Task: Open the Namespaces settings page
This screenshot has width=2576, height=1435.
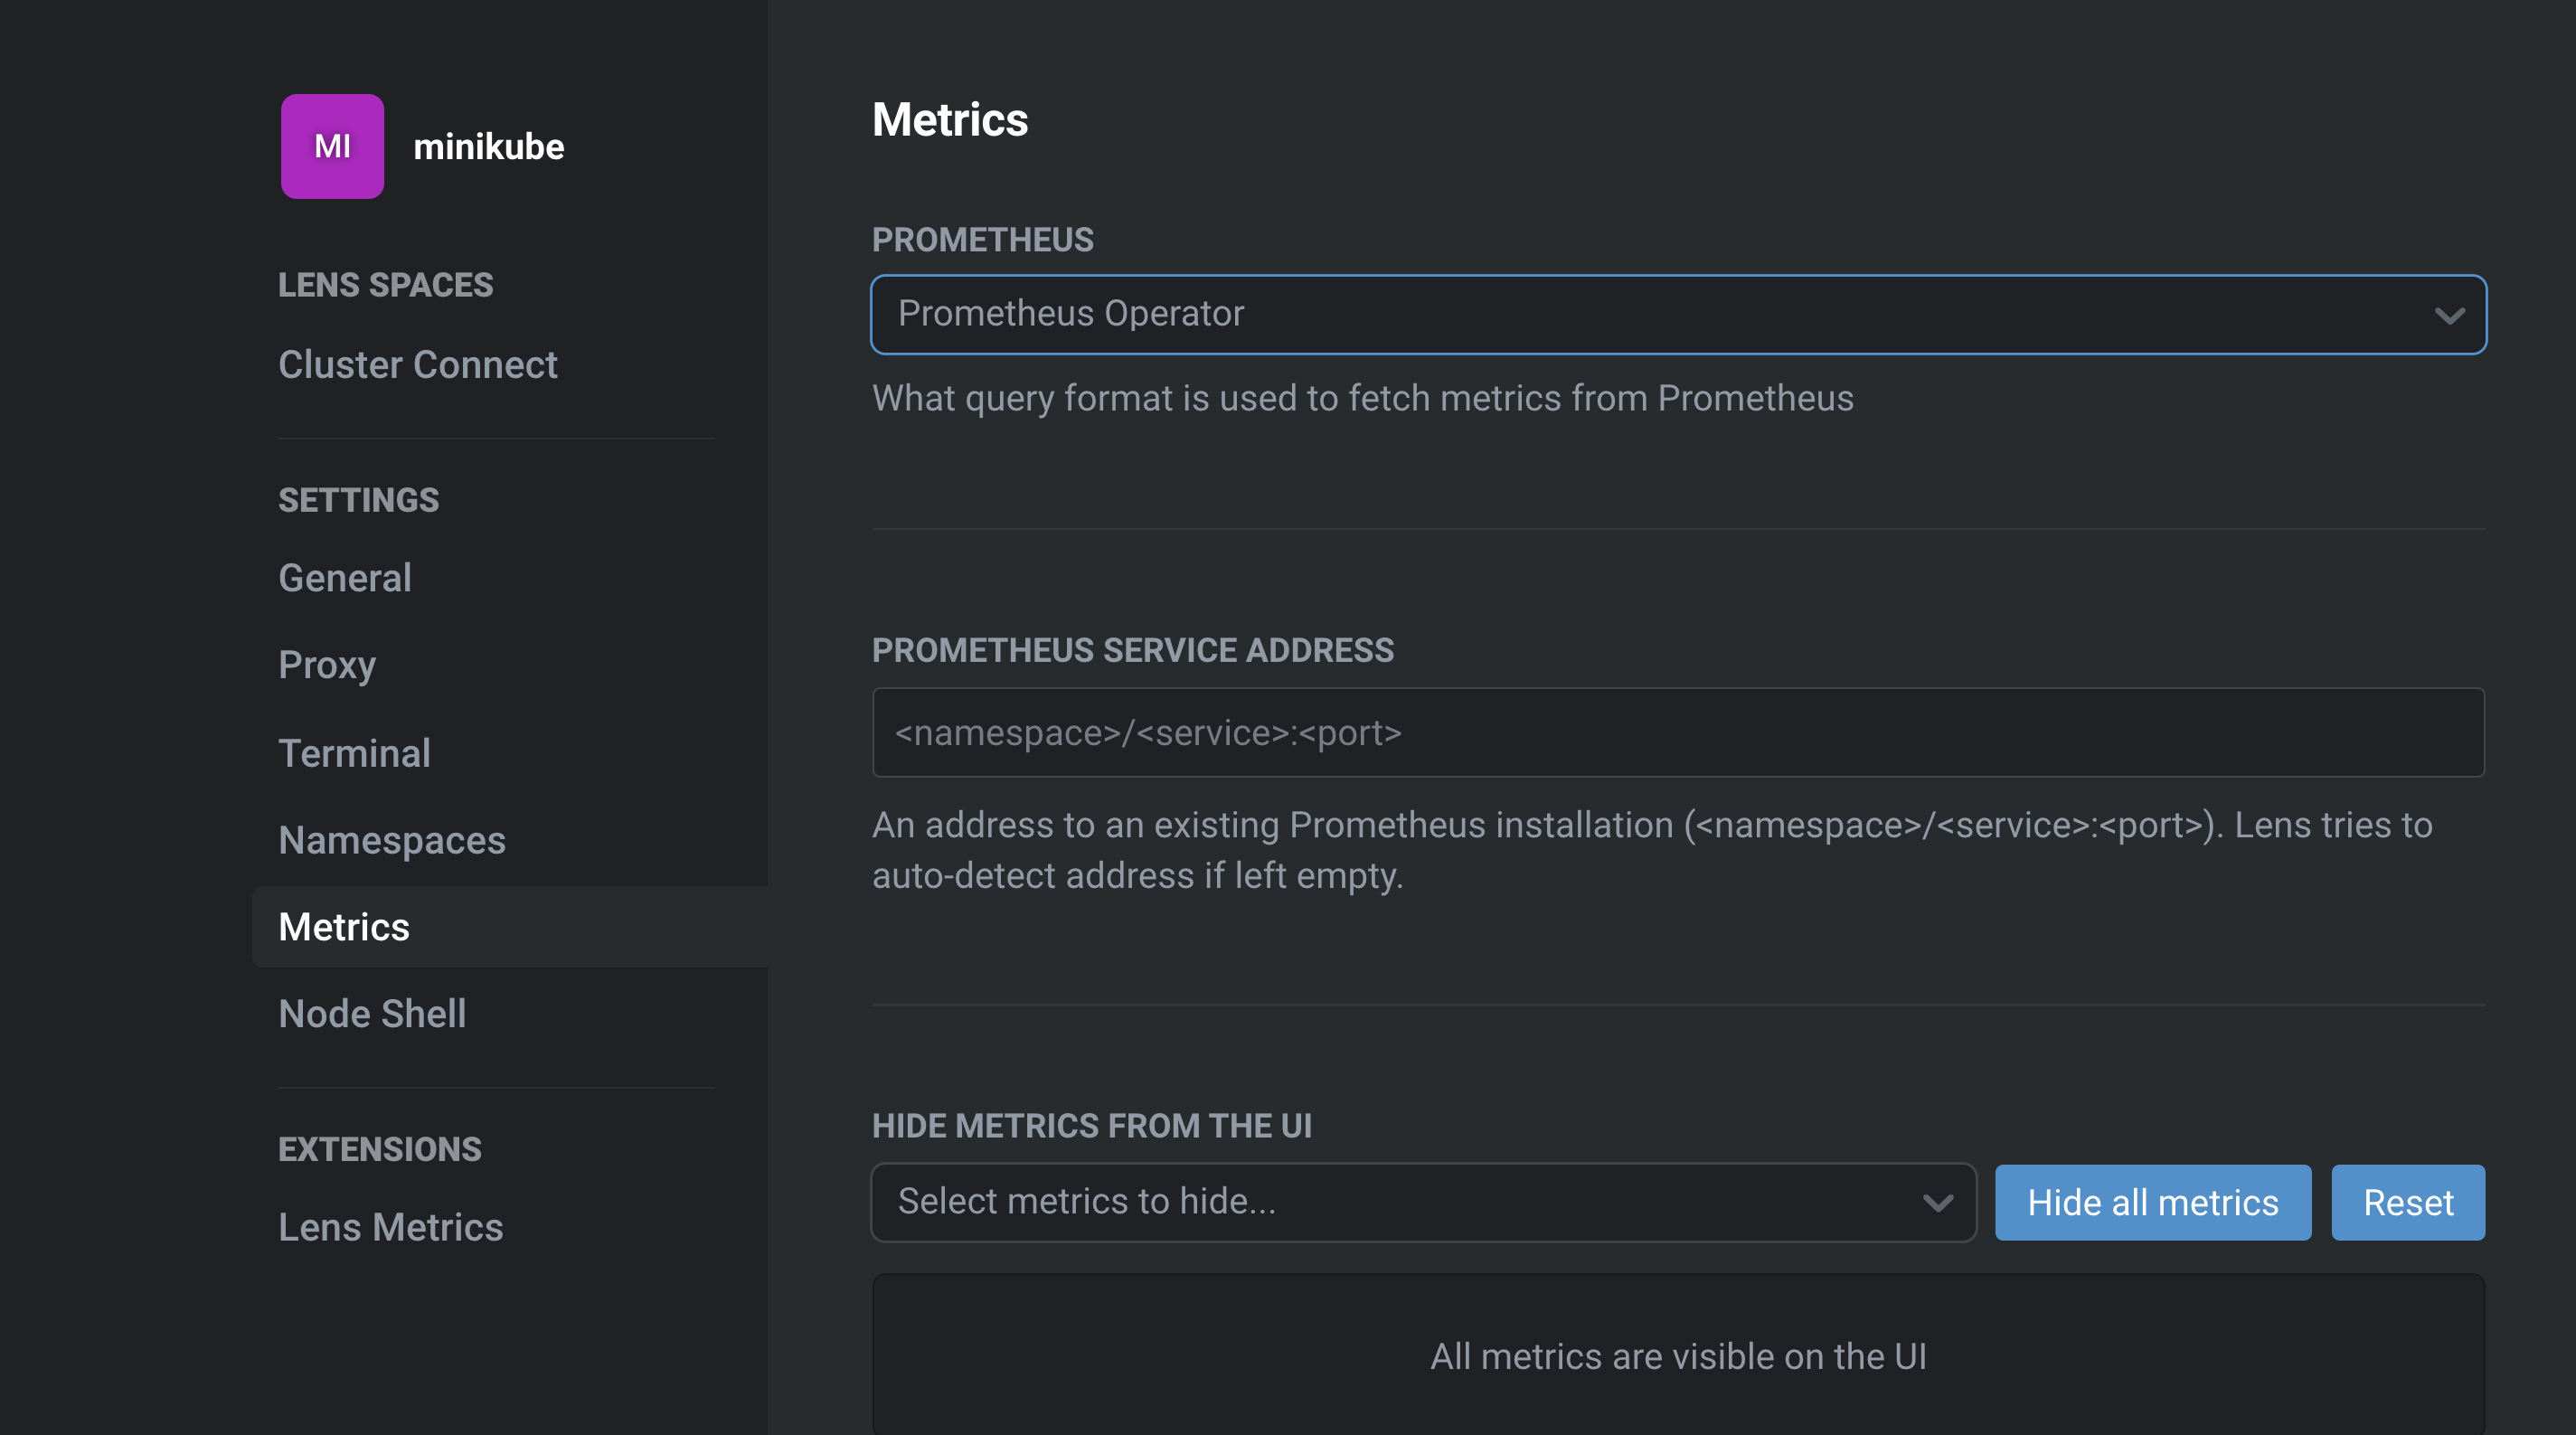Action: coord(392,840)
